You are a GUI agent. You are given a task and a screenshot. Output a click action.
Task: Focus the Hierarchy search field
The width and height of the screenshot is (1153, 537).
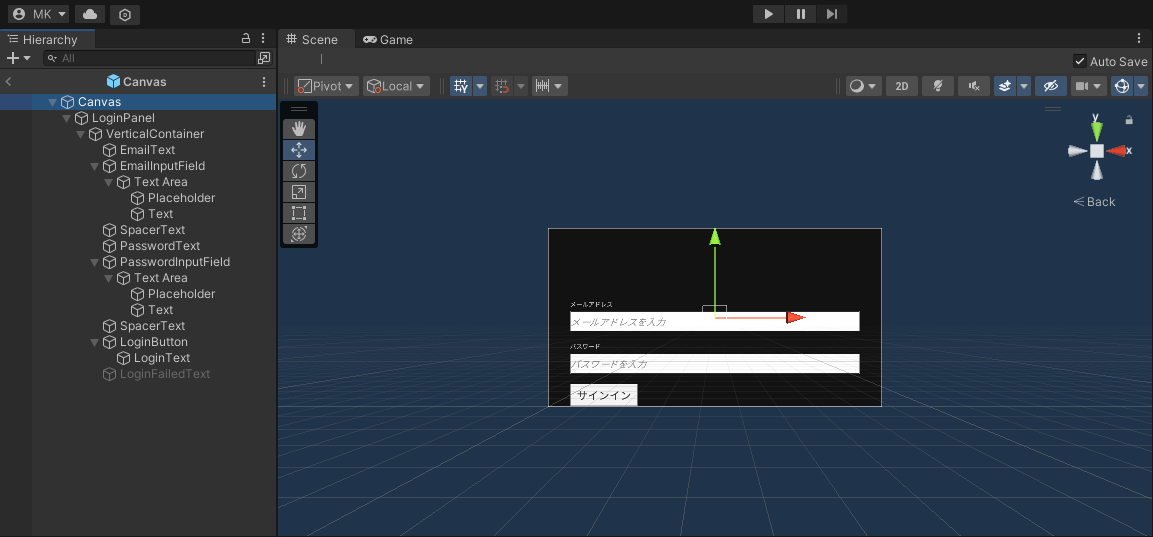point(149,58)
